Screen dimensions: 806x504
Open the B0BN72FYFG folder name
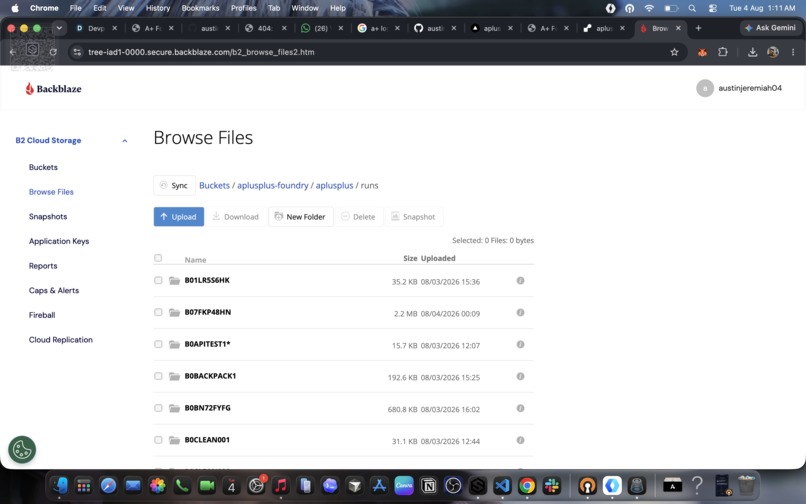[208, 408]
